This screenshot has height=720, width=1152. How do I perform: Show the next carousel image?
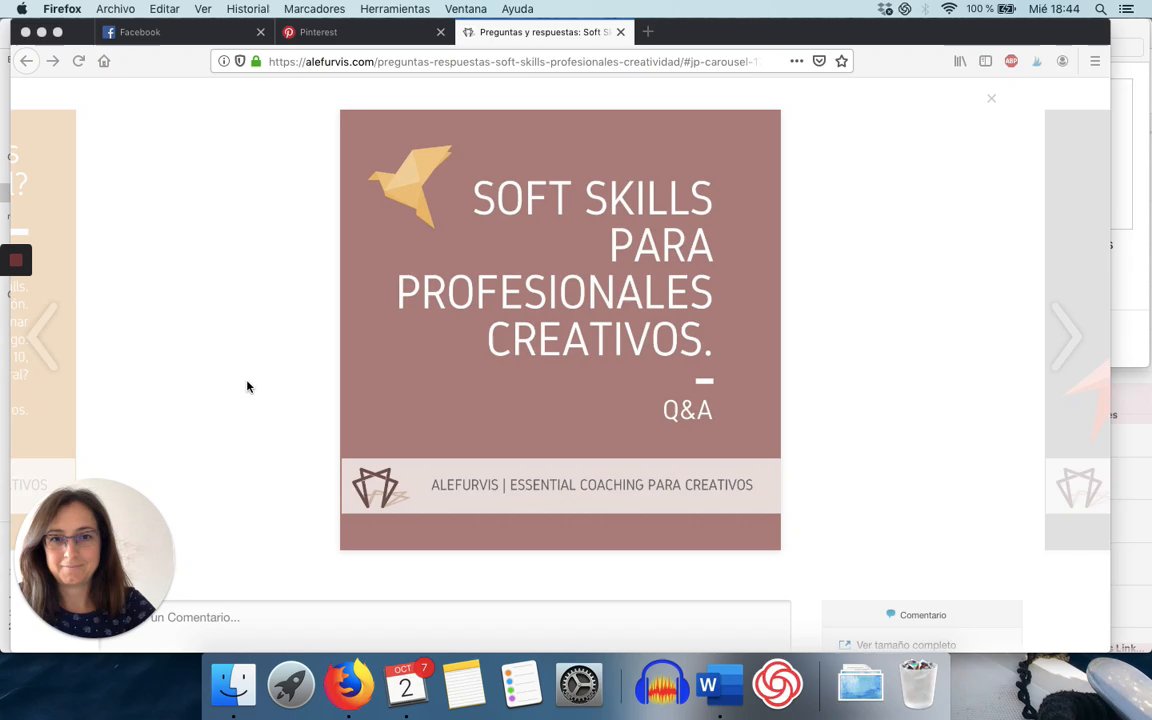[x=1067, y=336]
